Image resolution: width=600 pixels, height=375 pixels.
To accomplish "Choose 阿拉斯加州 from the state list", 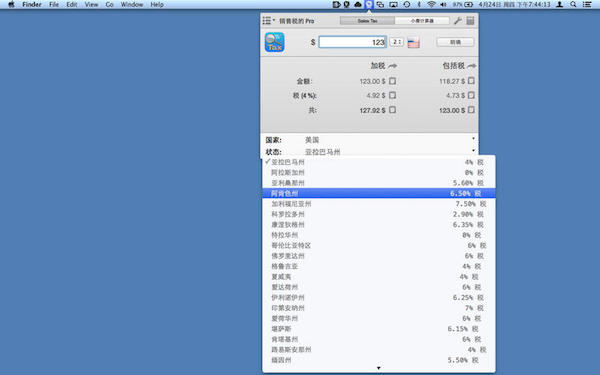I will [x=379, y=173].
